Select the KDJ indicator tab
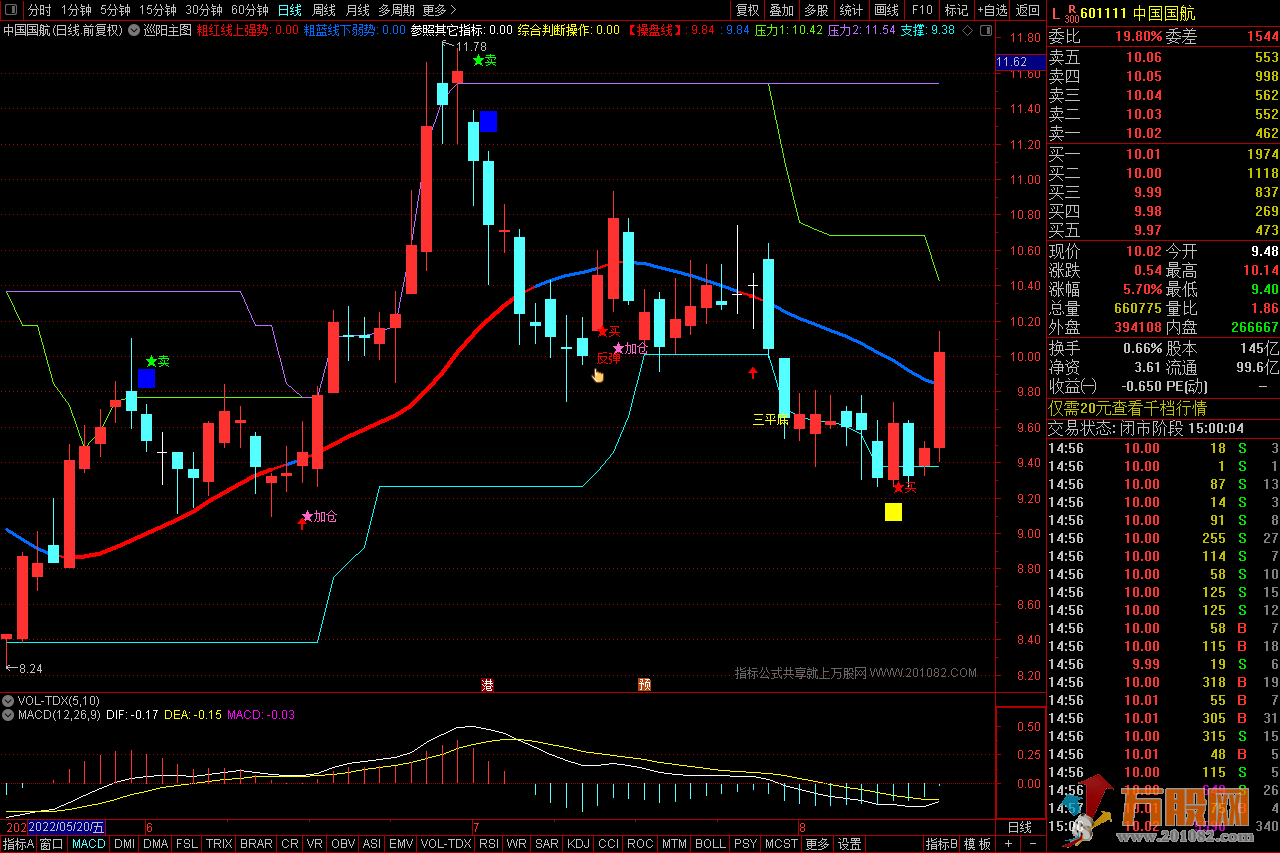 [x=578, y=844]
